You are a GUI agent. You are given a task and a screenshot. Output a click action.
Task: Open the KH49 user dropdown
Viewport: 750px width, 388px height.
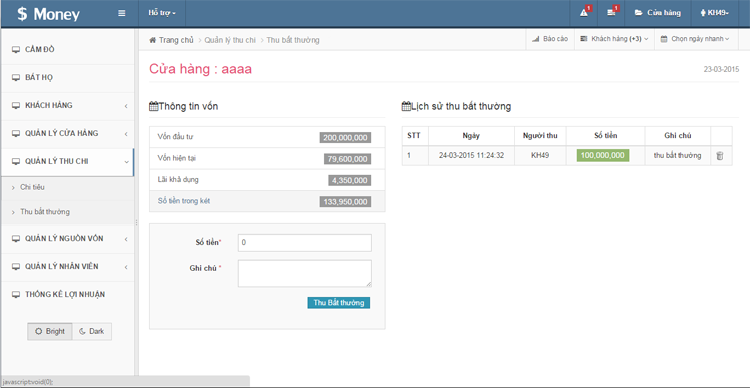[715, 13]
